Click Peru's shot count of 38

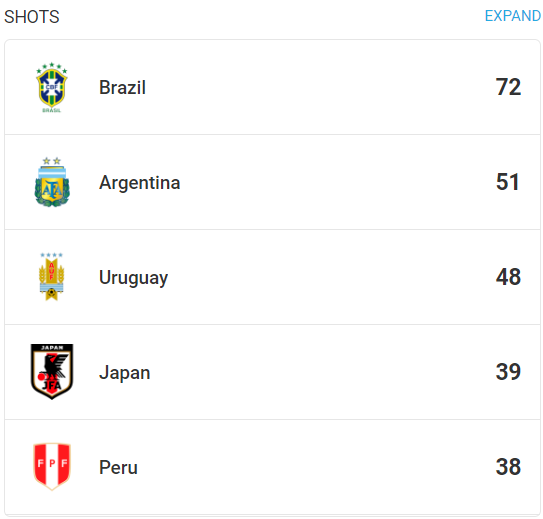click(508, 466)
